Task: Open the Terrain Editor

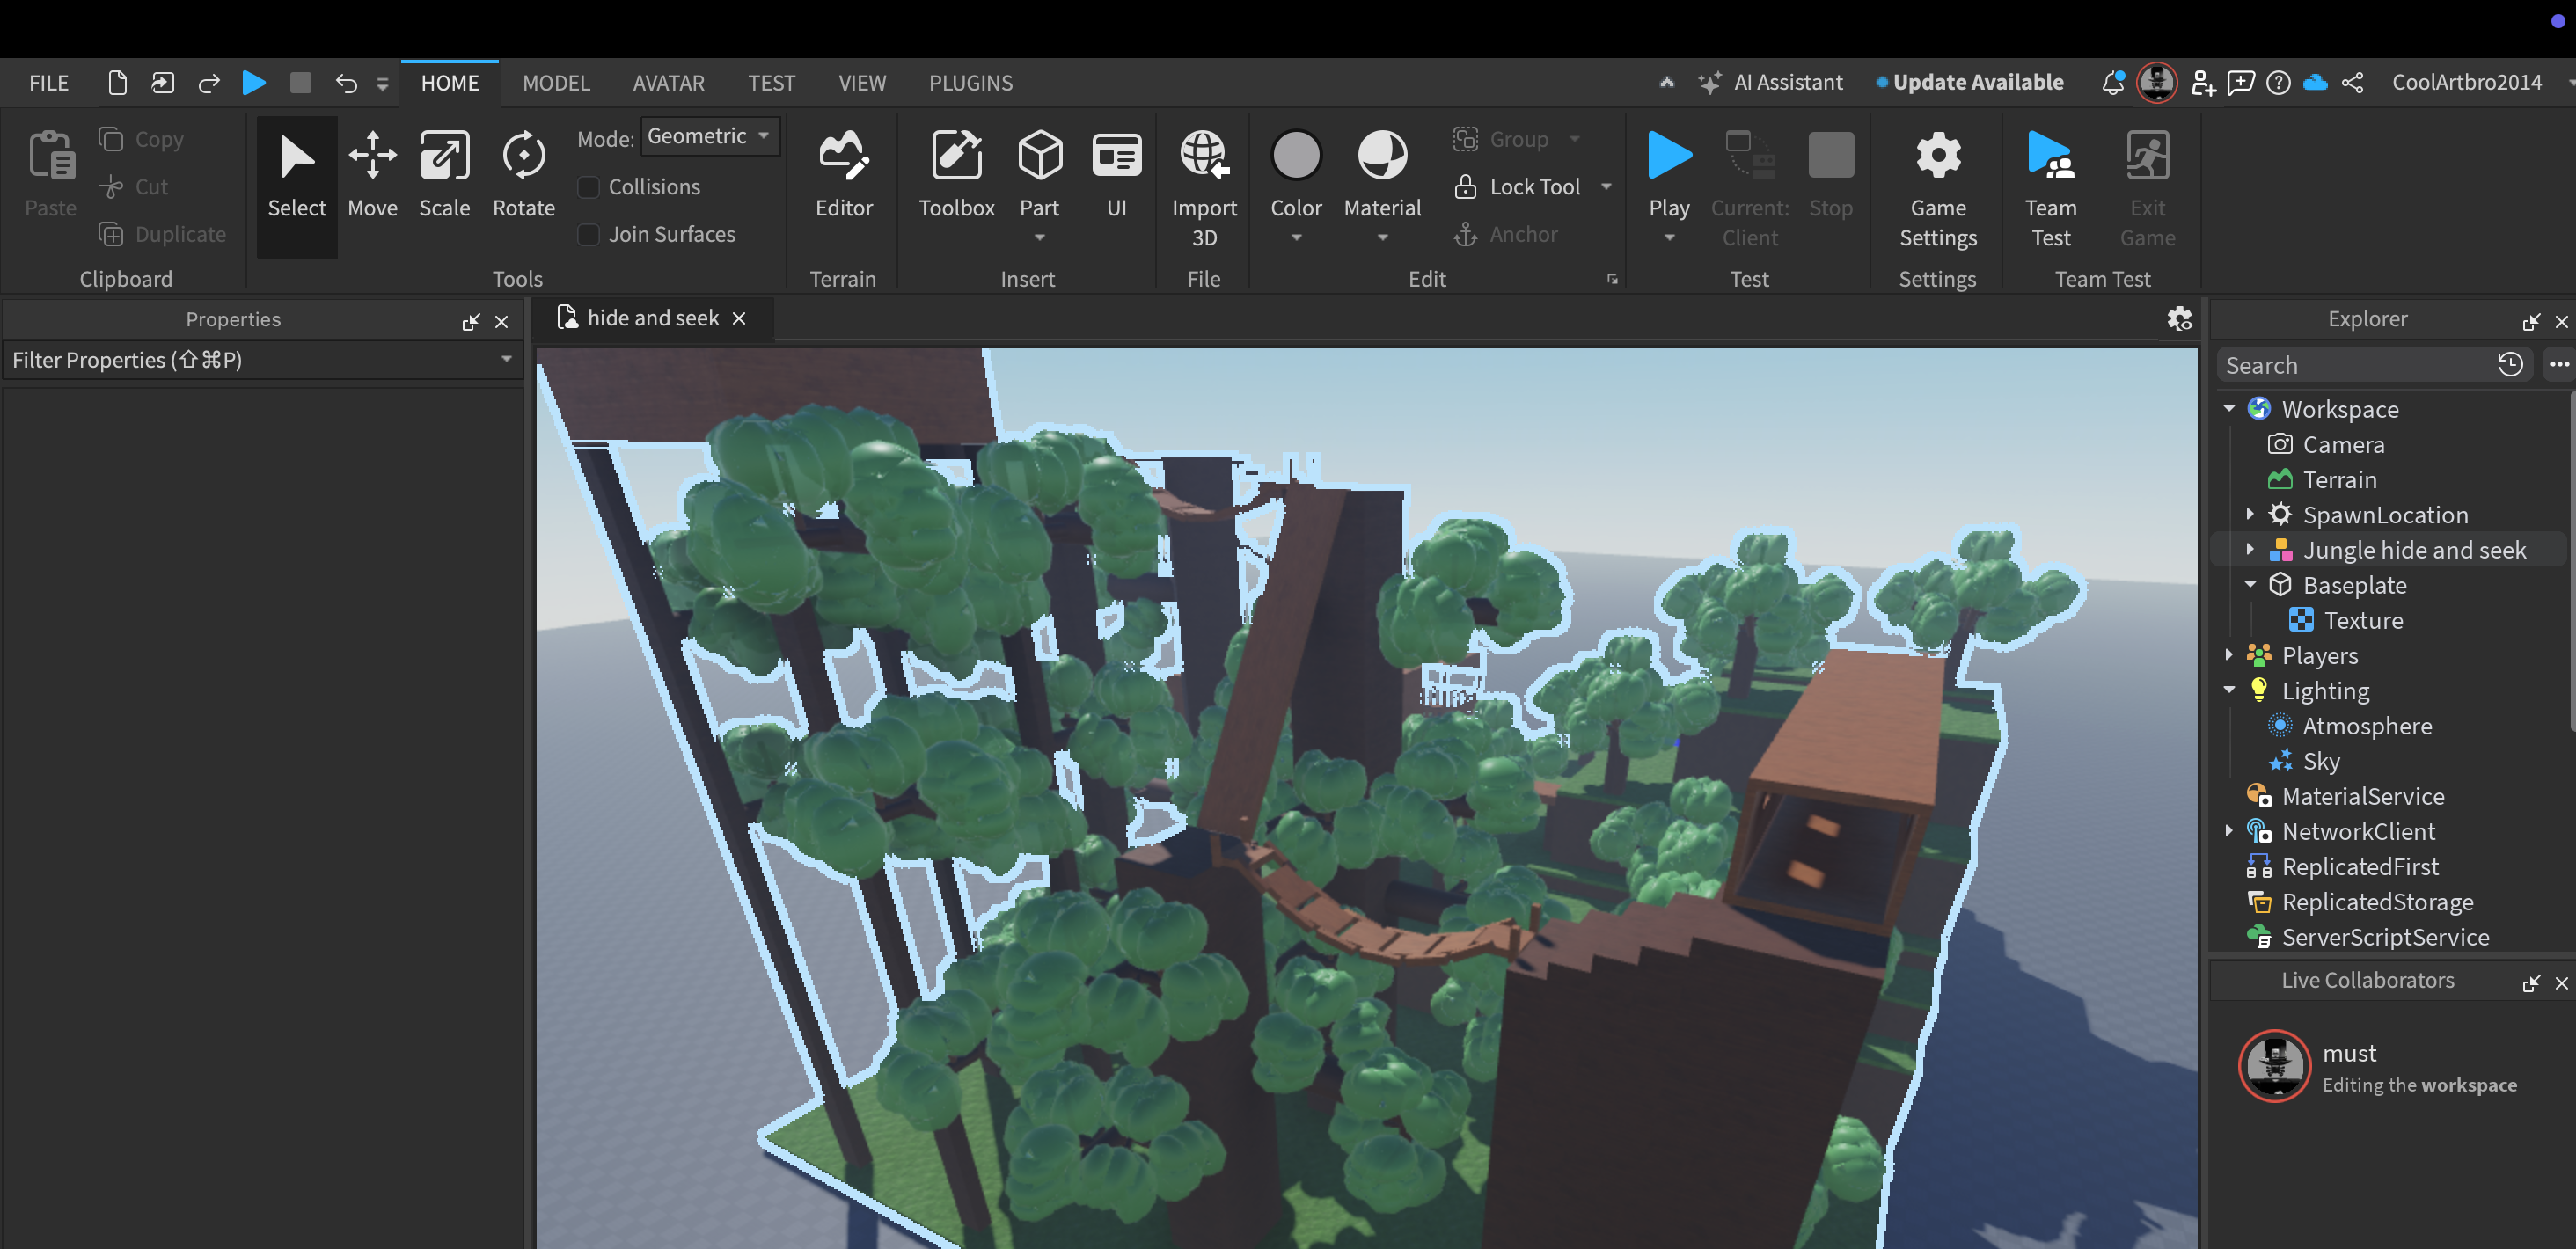Action: (843, 175)
